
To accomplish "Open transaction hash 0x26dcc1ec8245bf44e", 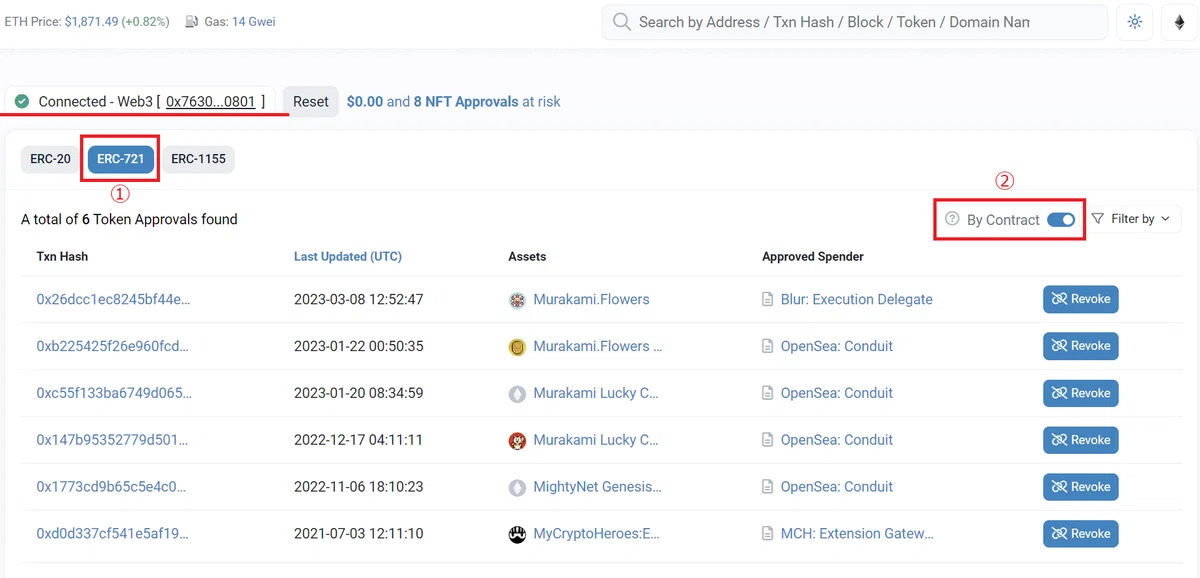I will point(113,299).
